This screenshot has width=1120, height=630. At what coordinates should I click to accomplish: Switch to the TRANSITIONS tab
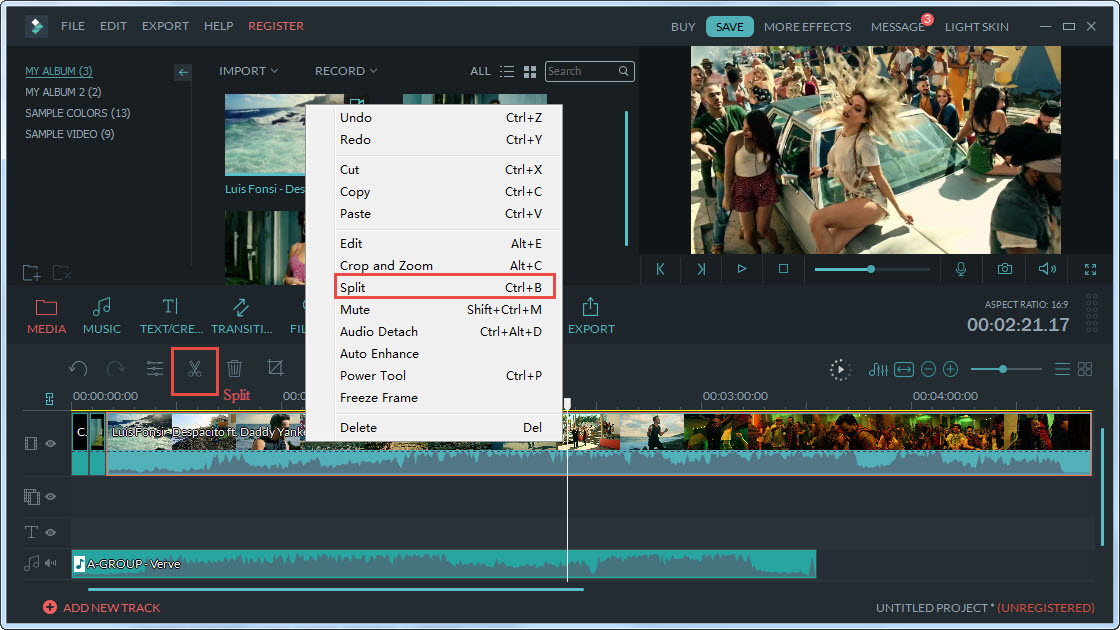(241, 316)
